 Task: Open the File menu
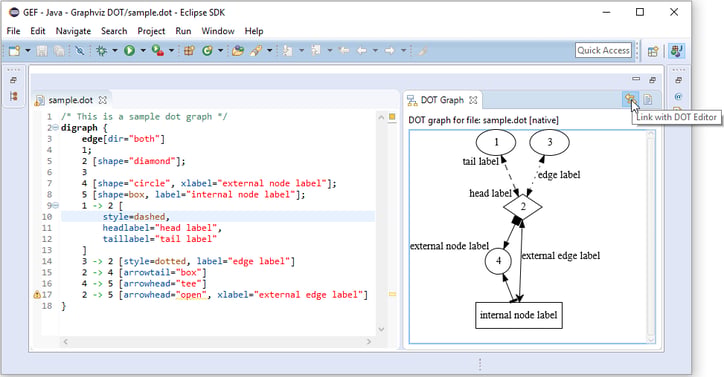point(13,31)
